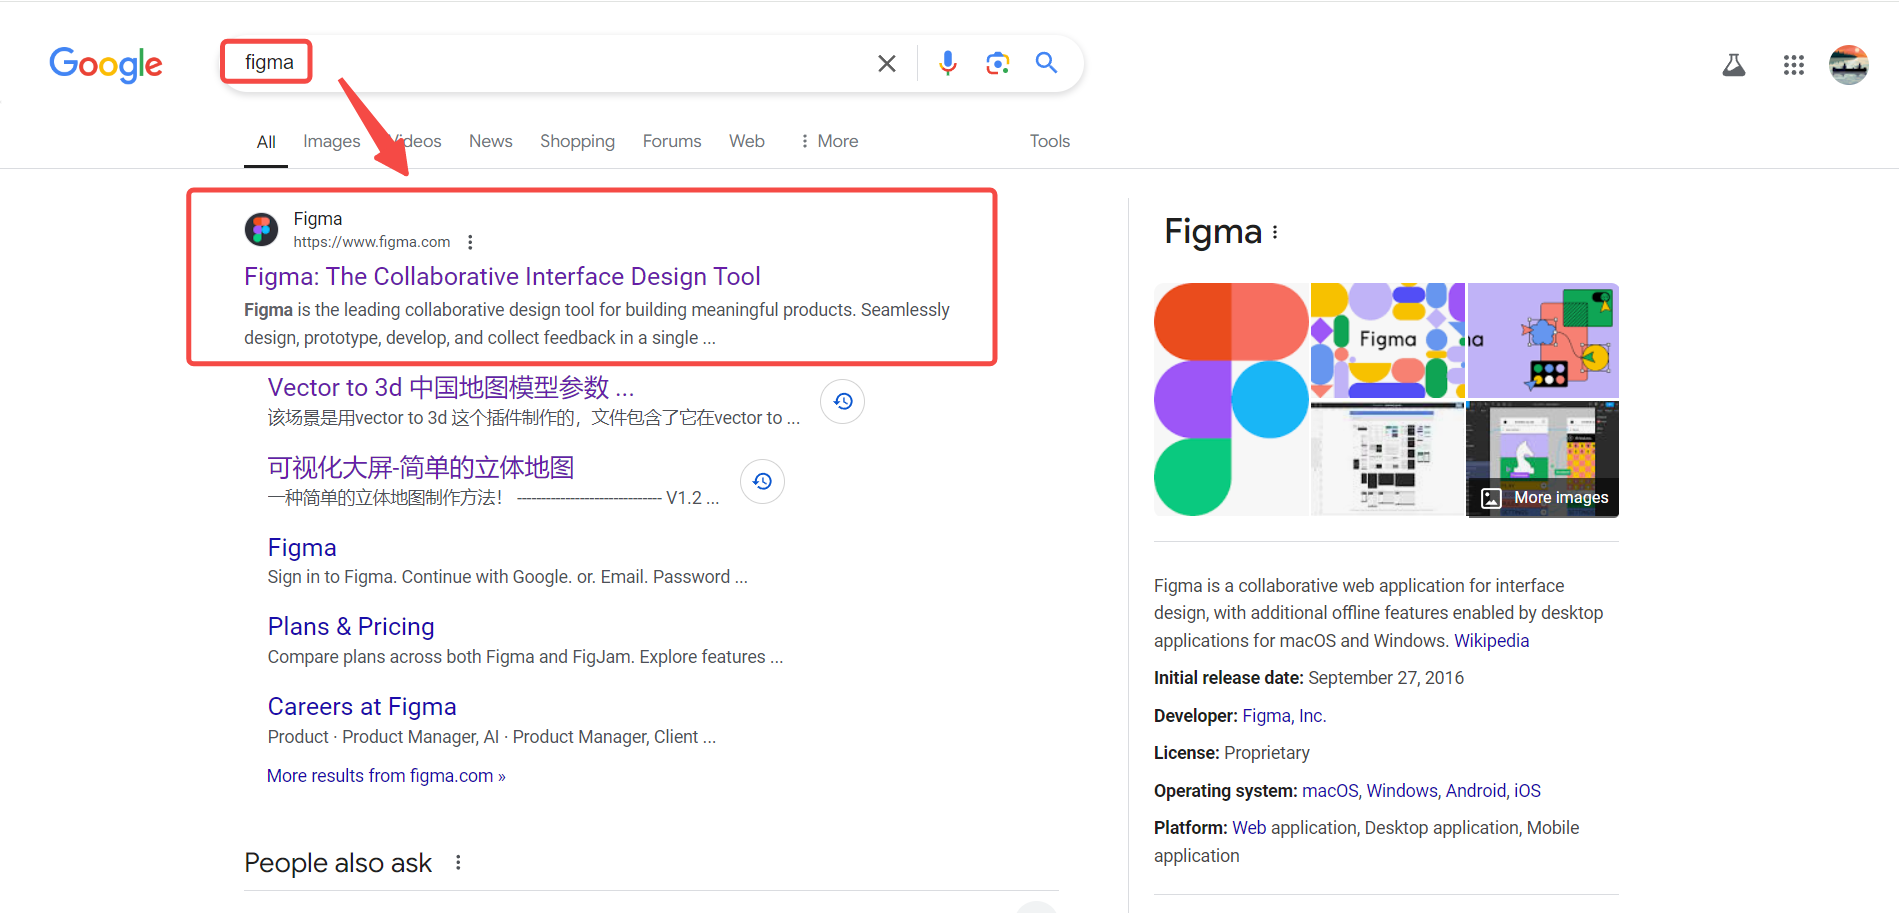Open the Figma sign-in sitelink
This screenshot has width=1899, height=913.
coord(302,547)
